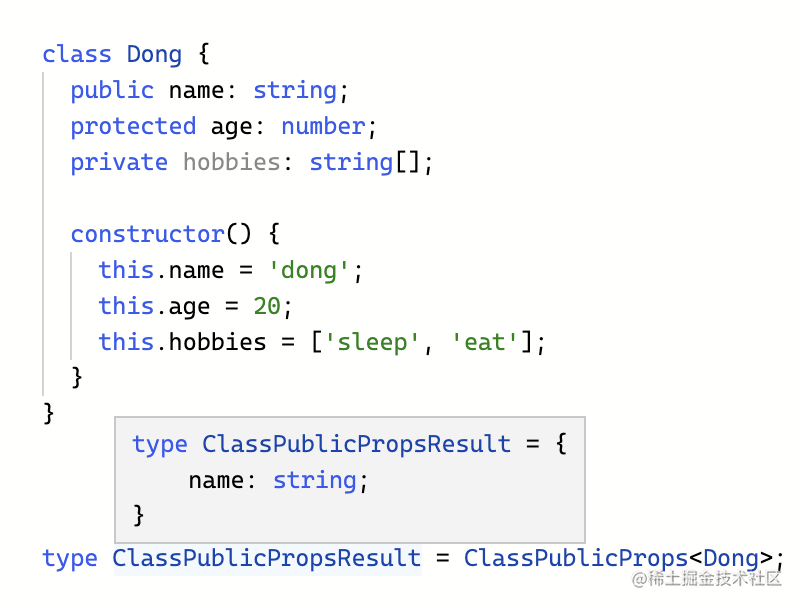
Task: Select the Dong name in the class declaration
Action: pyautogui.click(x=154, y=54)
